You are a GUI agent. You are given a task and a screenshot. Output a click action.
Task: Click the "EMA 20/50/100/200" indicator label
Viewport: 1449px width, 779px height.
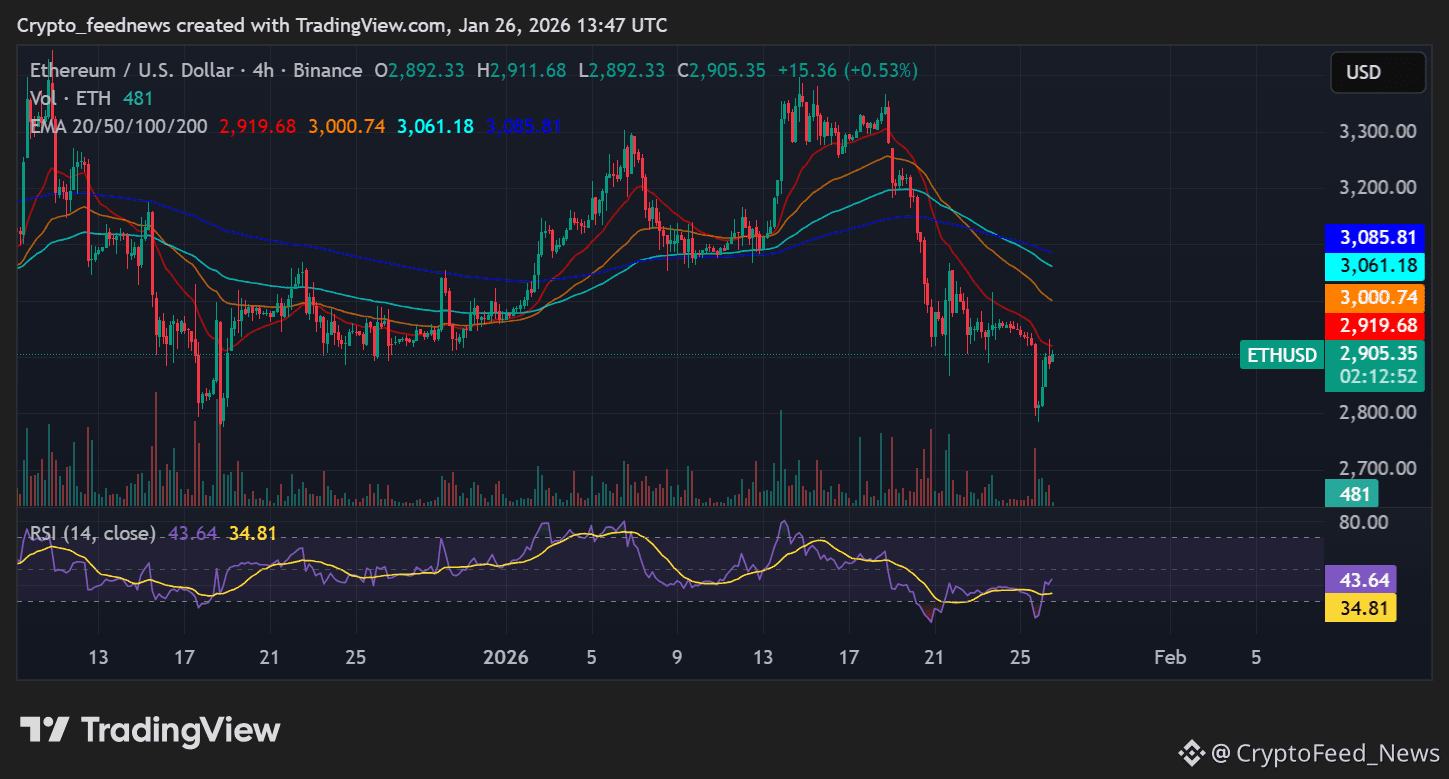(x=119, y=127)
